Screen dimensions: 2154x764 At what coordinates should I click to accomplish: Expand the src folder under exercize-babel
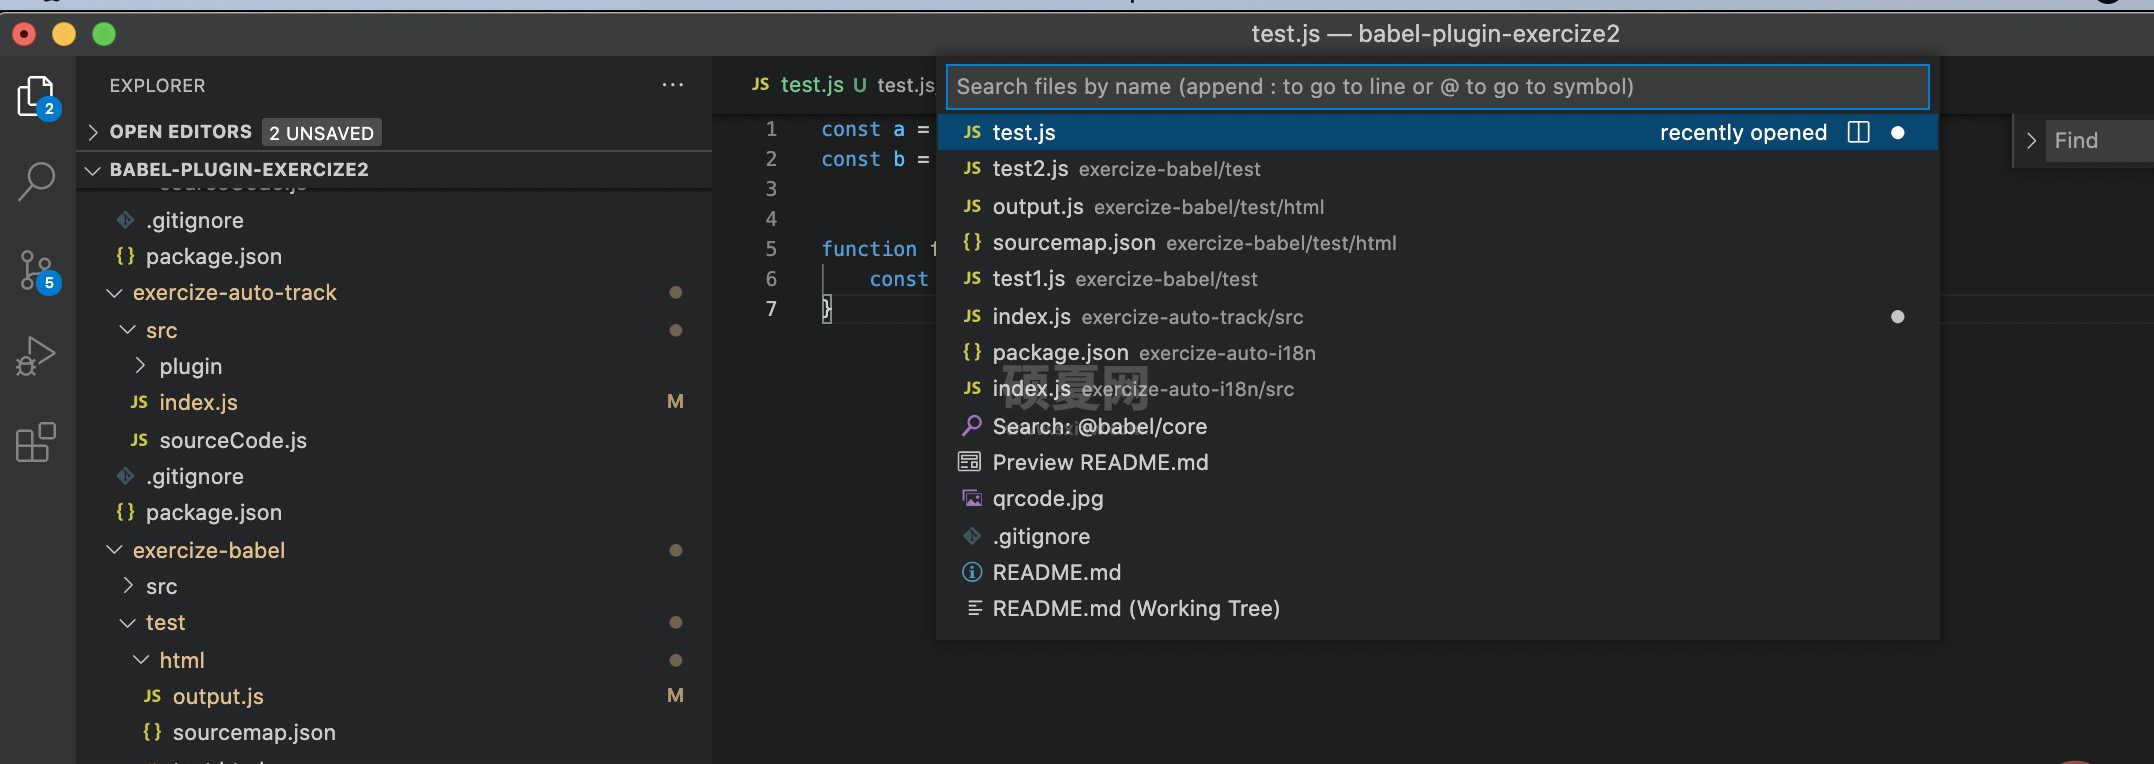coord(128,586)
